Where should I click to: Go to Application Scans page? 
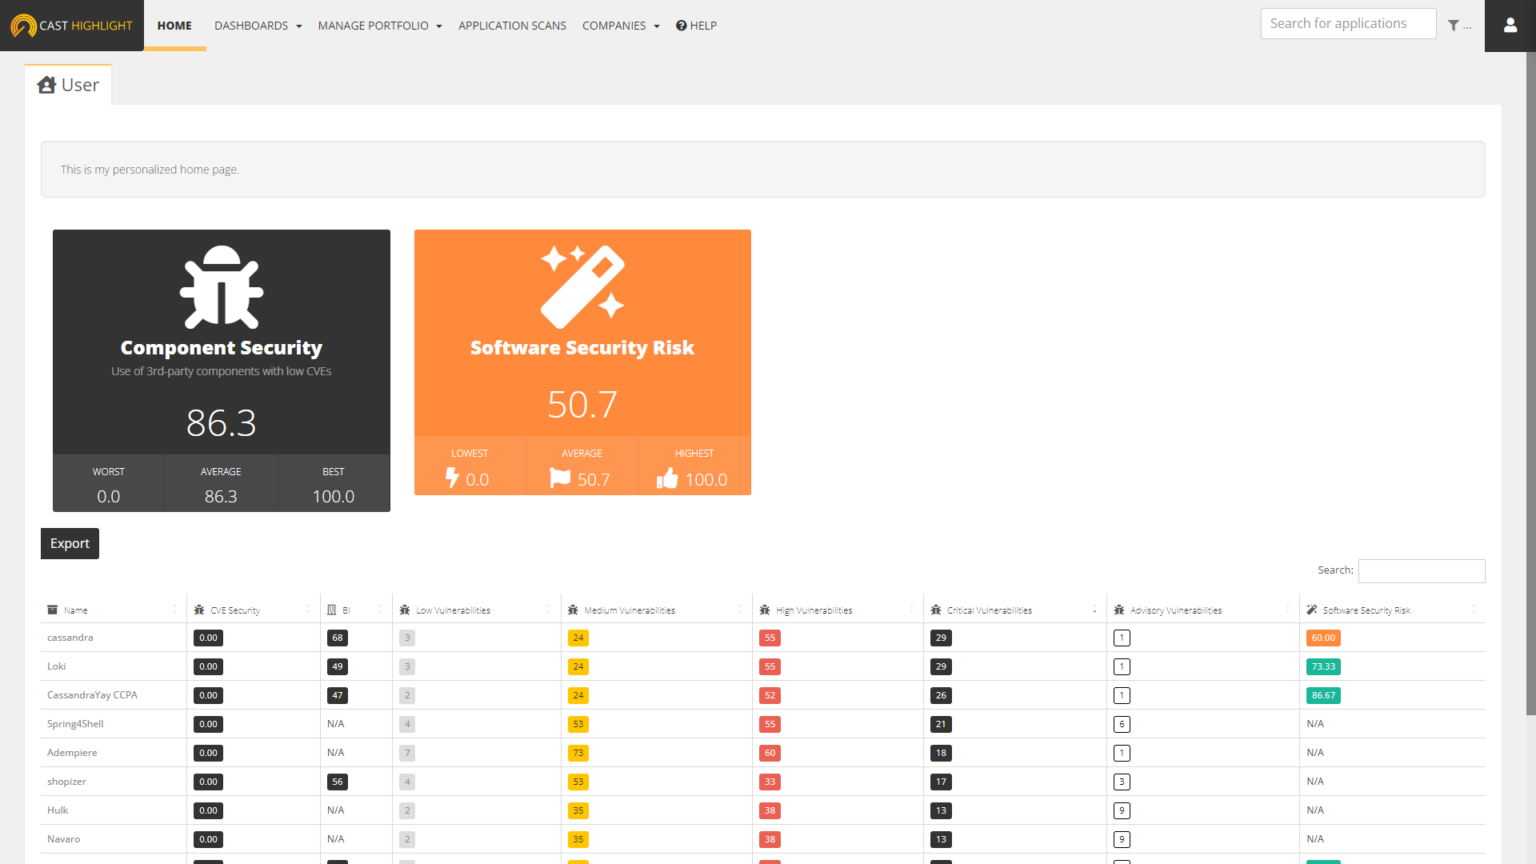tap(512, 25)
